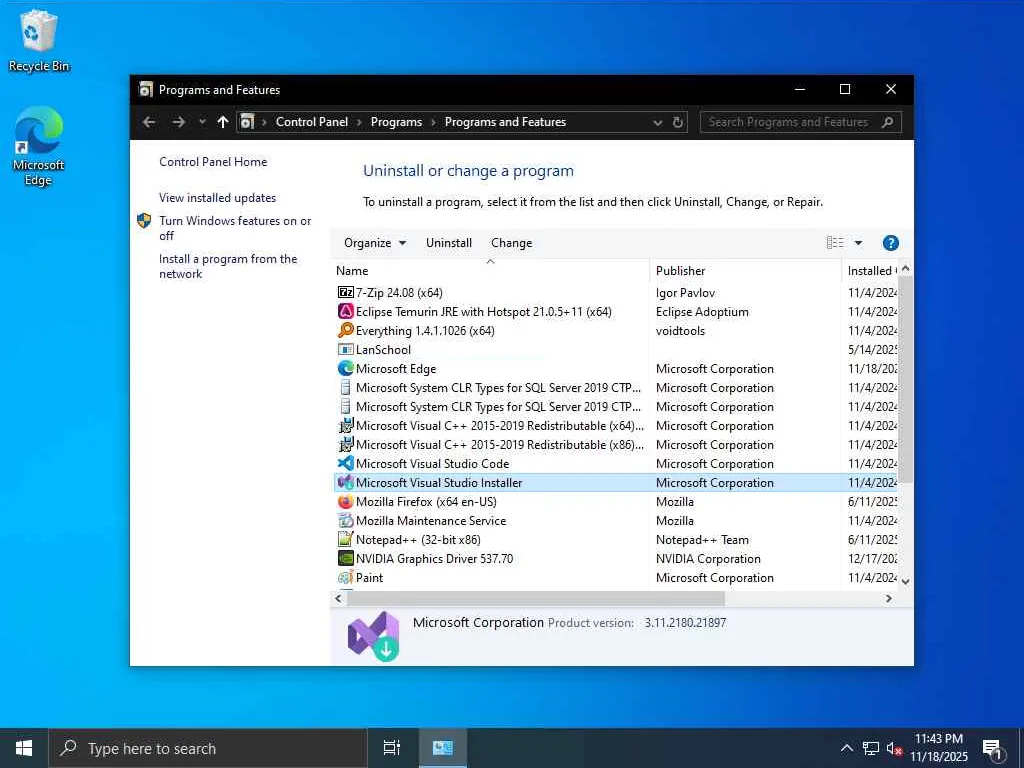Image resolution: width=1024 pixels, height=768 pixels.
Task: Show hidden tray icons chevron
Action: (x=846, y=748)
